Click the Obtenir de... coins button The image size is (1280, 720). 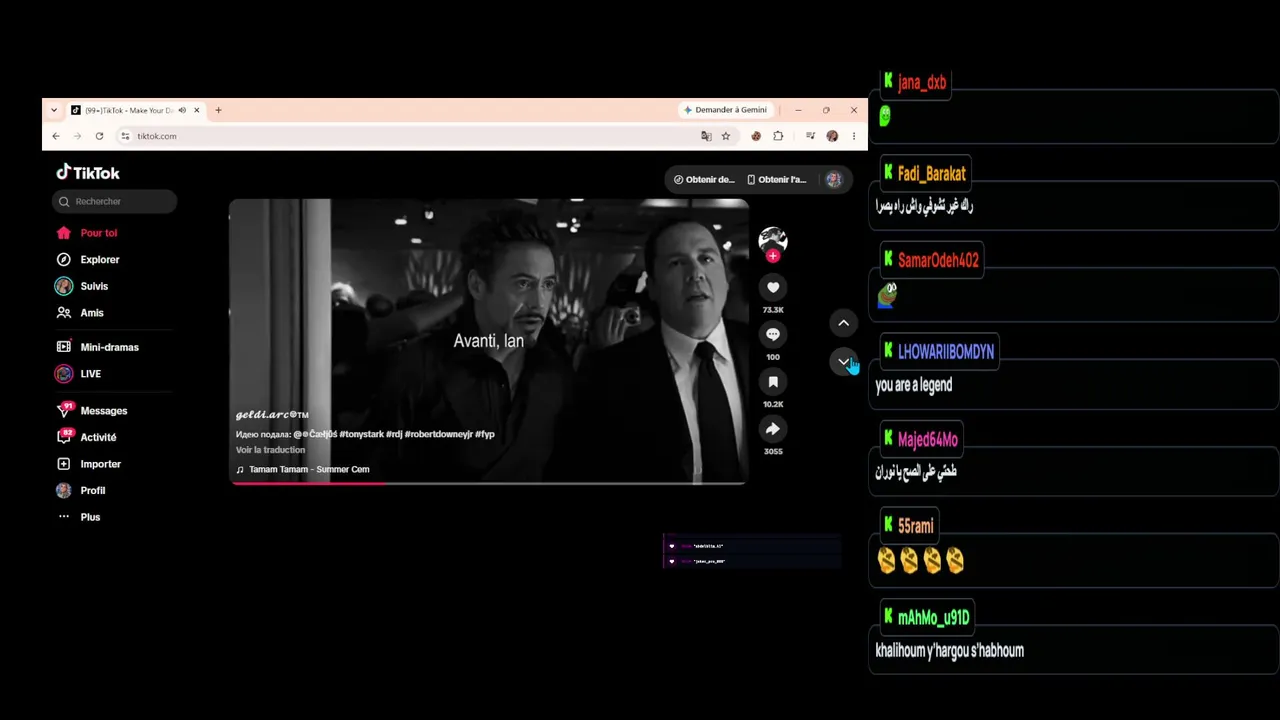tap(704, 180)
